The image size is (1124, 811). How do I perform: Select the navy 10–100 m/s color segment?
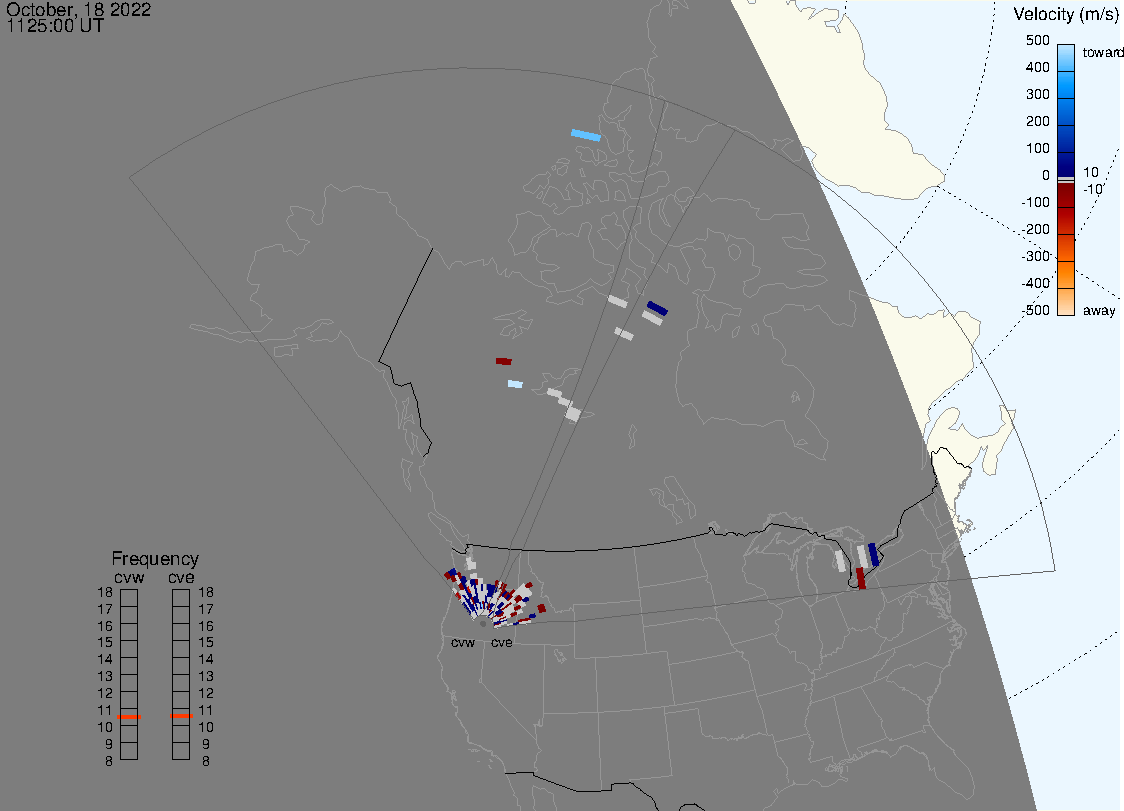1066,164
